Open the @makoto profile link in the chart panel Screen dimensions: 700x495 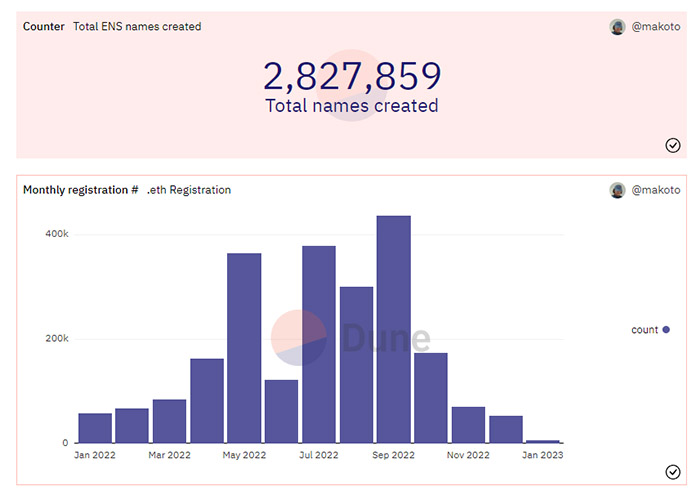click(x=656, y=190)
